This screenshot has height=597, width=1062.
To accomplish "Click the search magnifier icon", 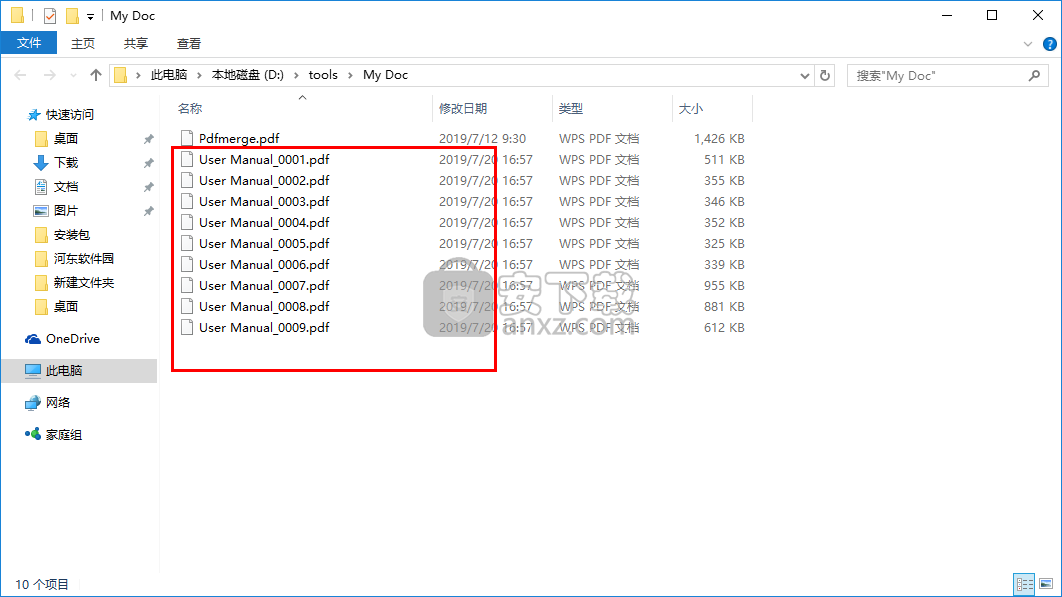I will point(1034,76).
